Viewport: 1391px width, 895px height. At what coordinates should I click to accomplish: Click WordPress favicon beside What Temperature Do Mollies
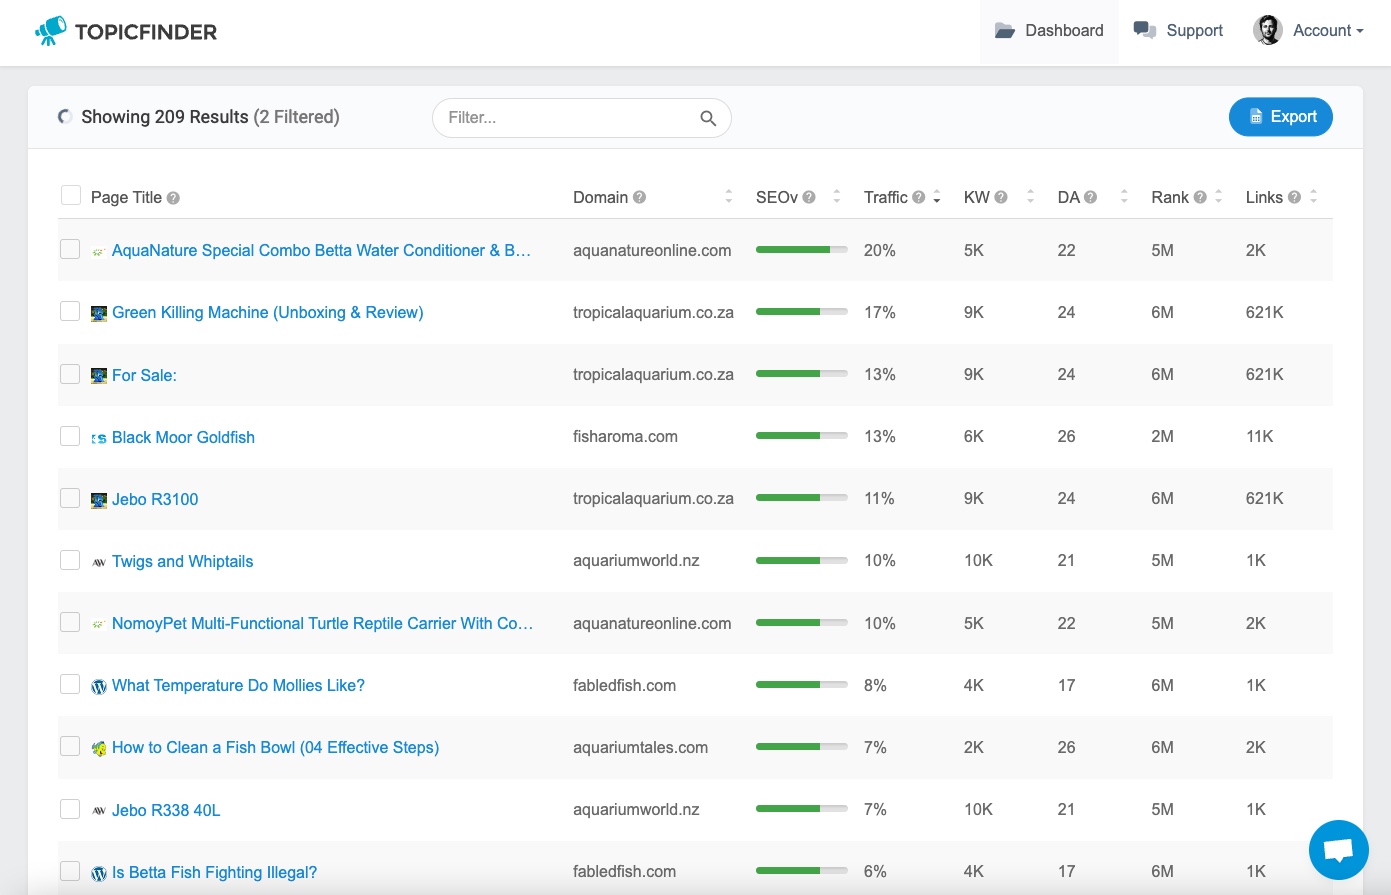[99, 686]
